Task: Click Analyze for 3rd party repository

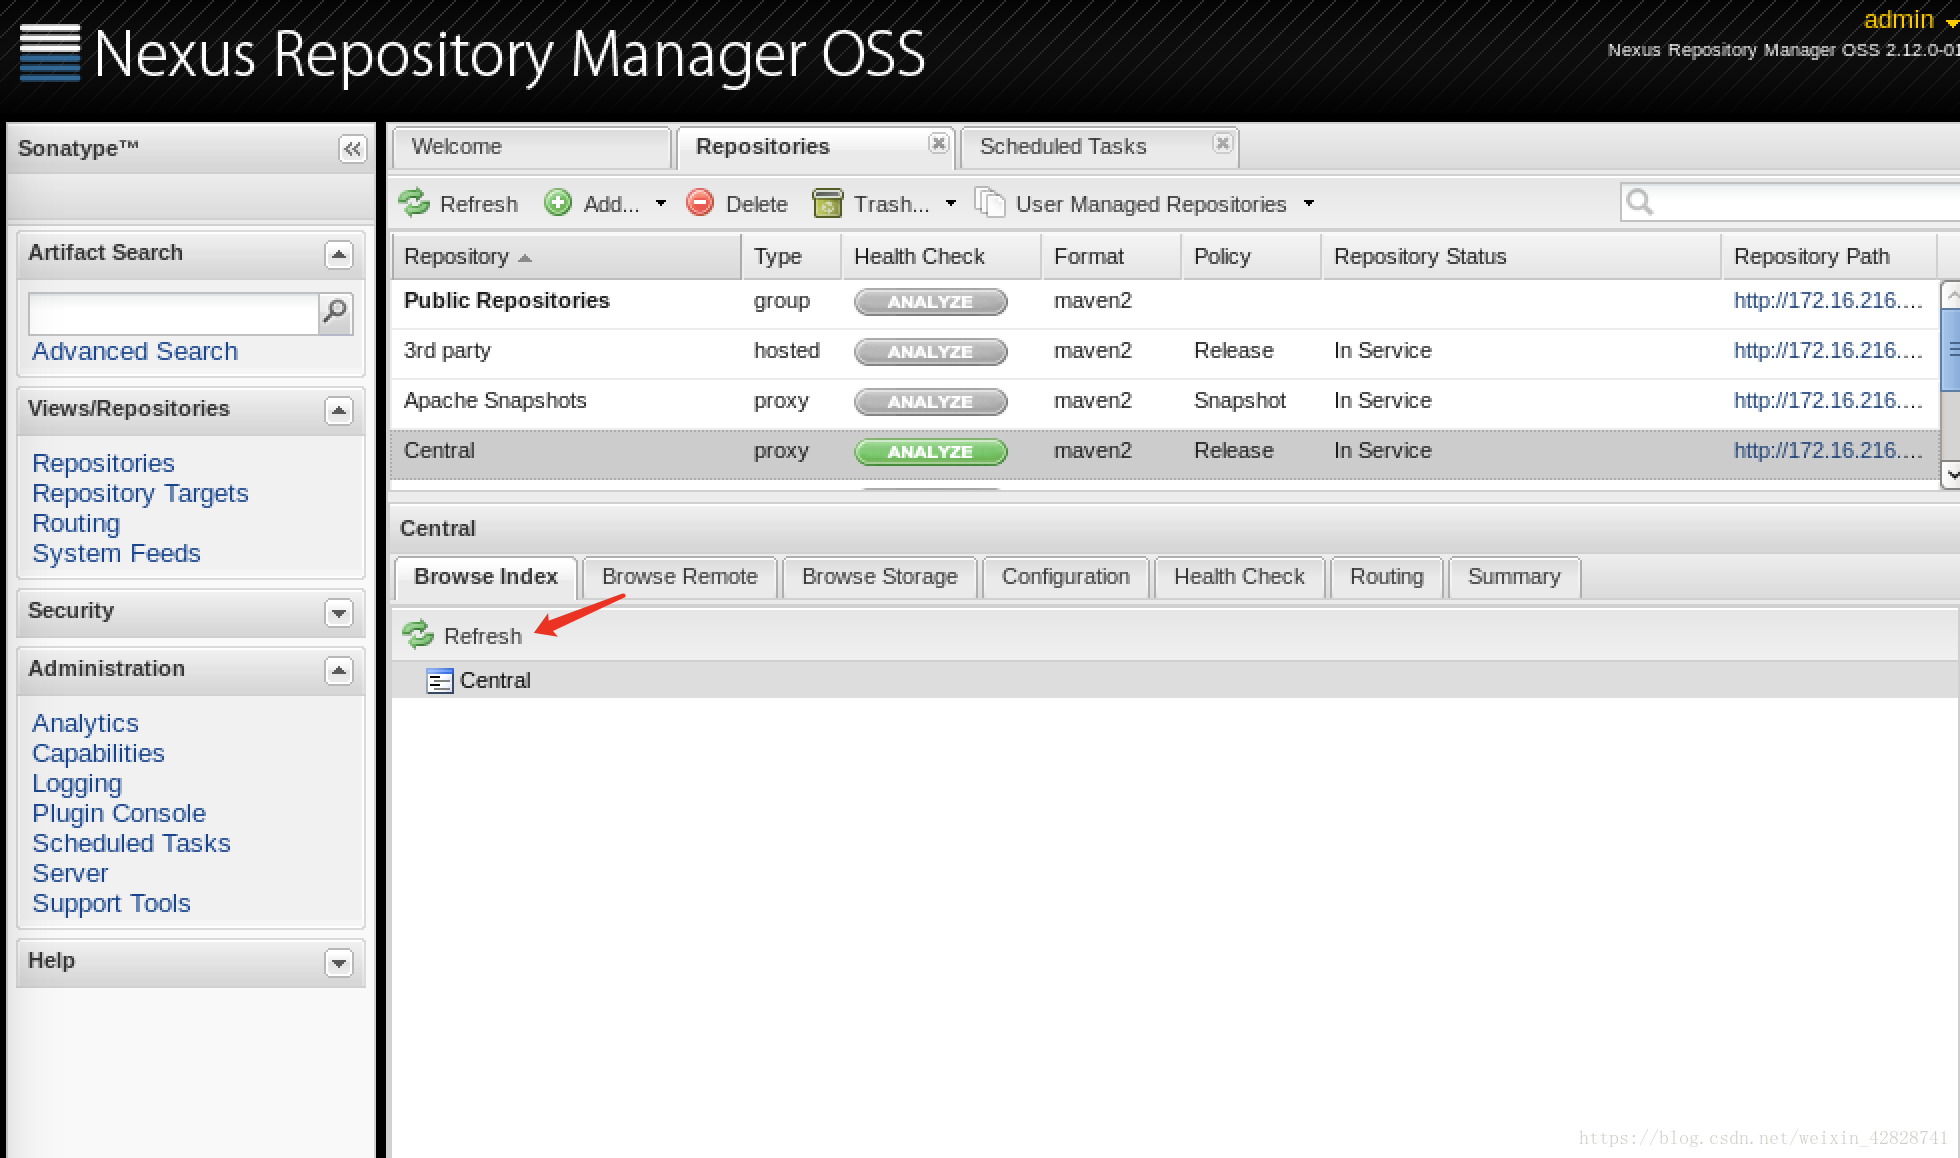Action: (930, 352)
